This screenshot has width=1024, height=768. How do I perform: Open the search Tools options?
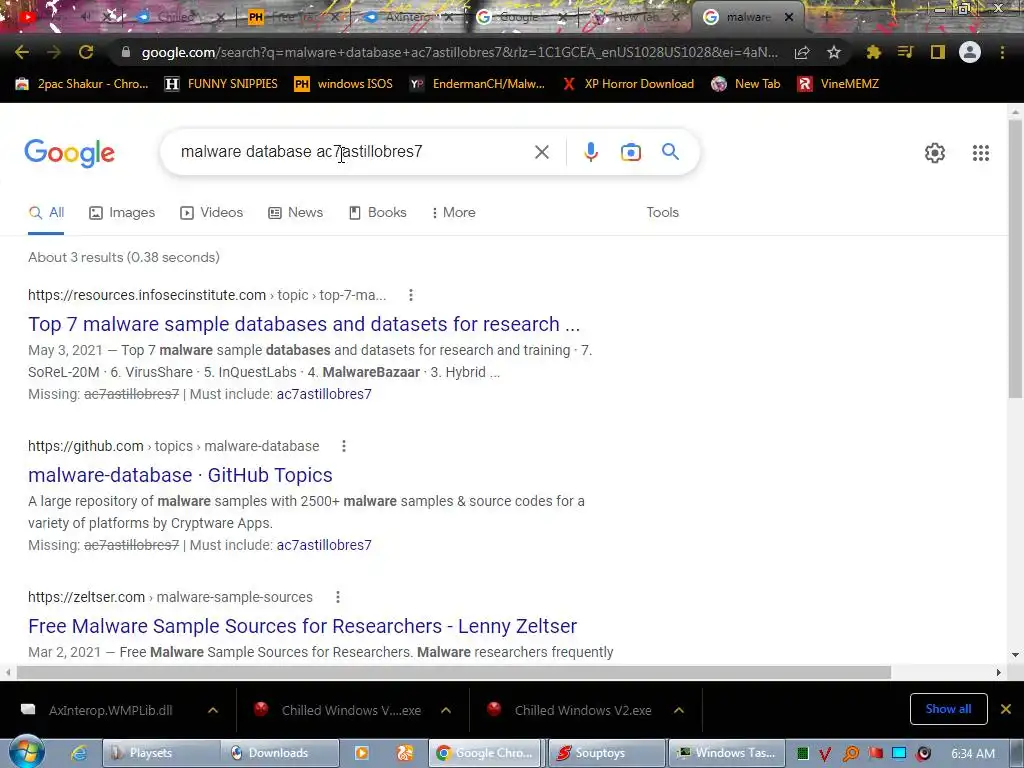(x=662, y=212)
